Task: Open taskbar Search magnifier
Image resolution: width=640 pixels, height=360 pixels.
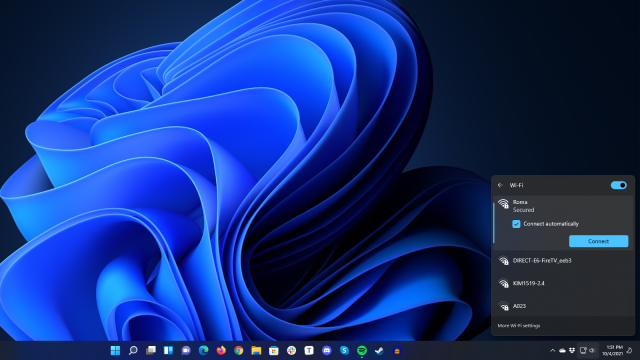Action: [x=133, y=350]
